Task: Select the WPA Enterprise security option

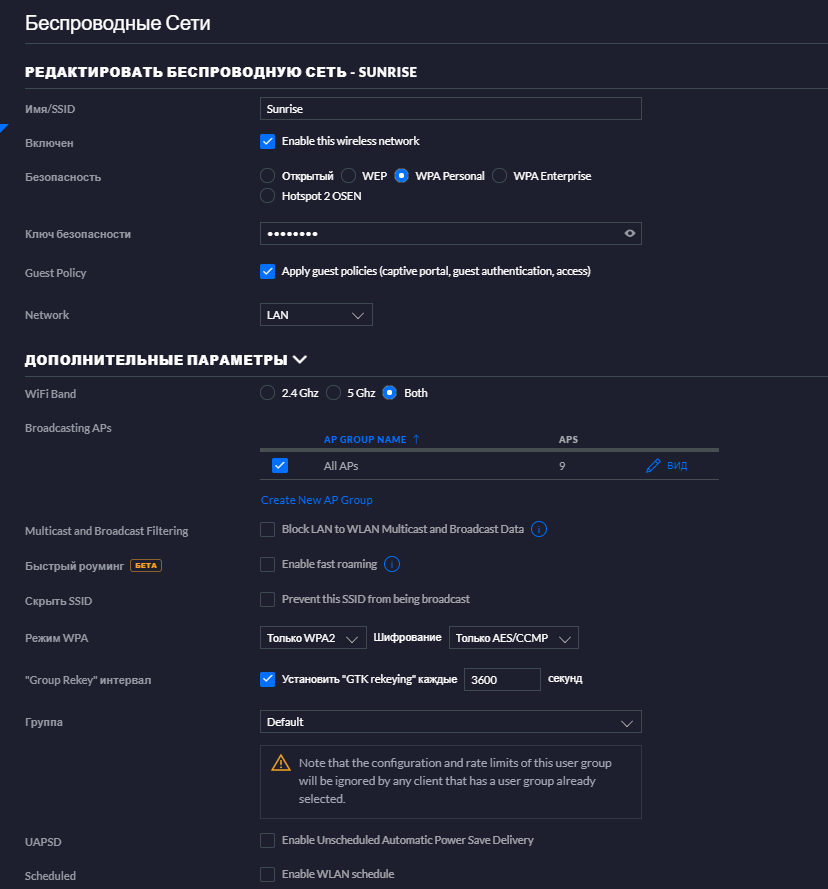Action: [x=500, y=176]
